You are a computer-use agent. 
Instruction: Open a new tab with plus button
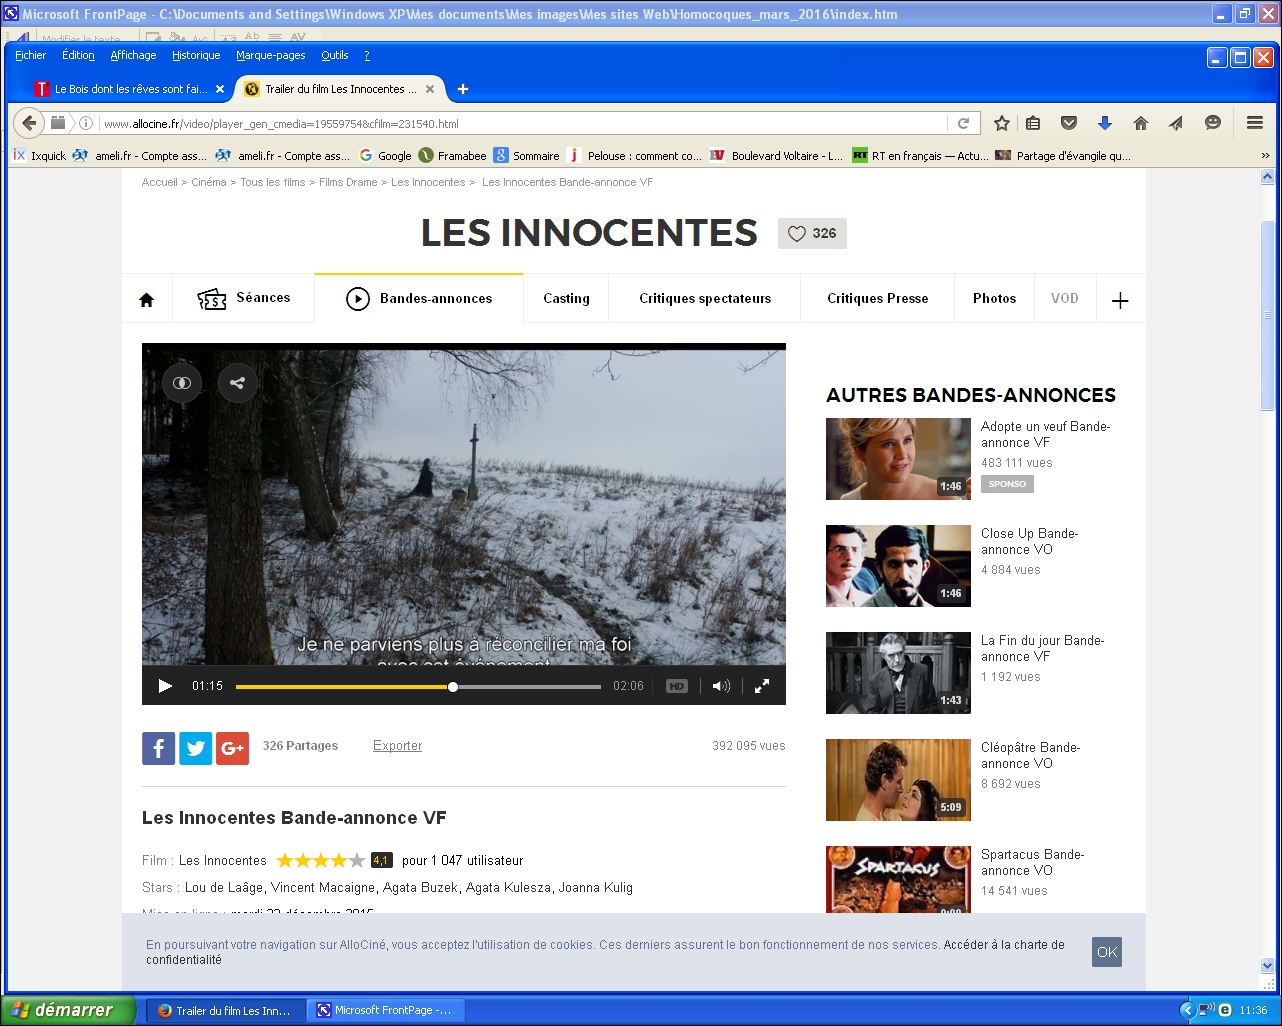pyautogui.click(x=463, y=89)
